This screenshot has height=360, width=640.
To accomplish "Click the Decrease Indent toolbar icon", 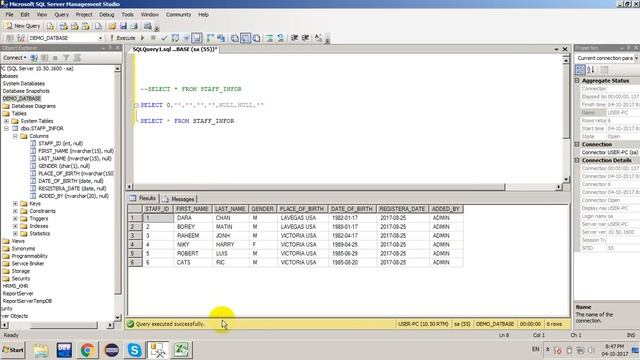I will tap(294, 38).
